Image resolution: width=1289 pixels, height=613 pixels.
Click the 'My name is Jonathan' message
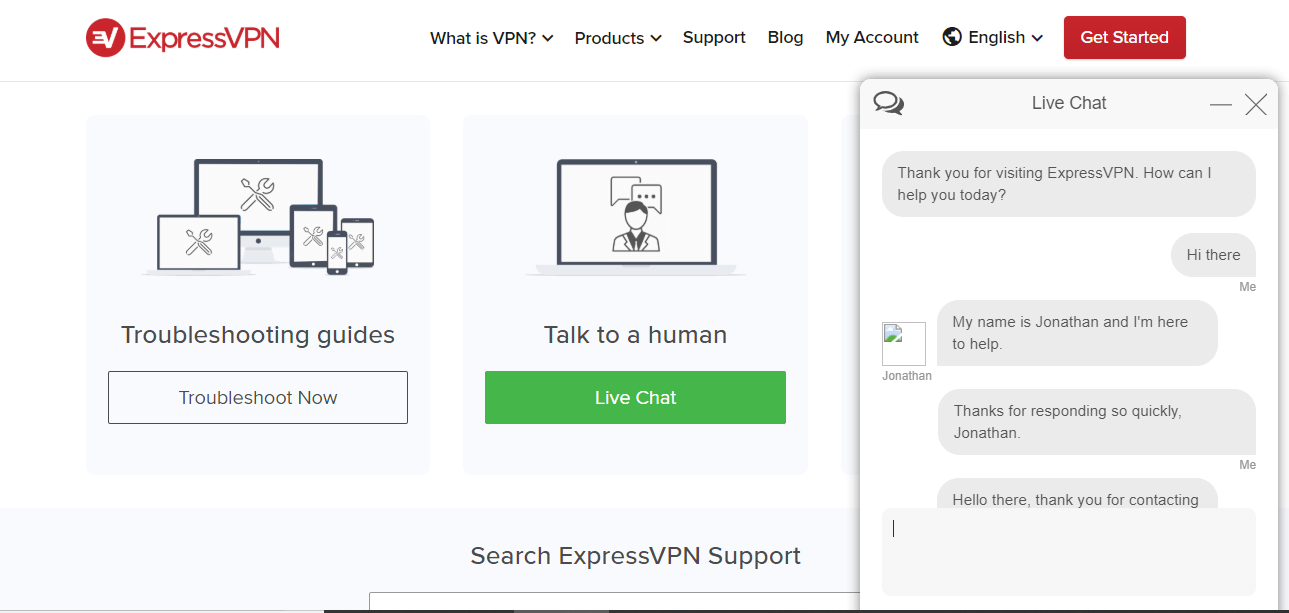[x=1077, y=333]
